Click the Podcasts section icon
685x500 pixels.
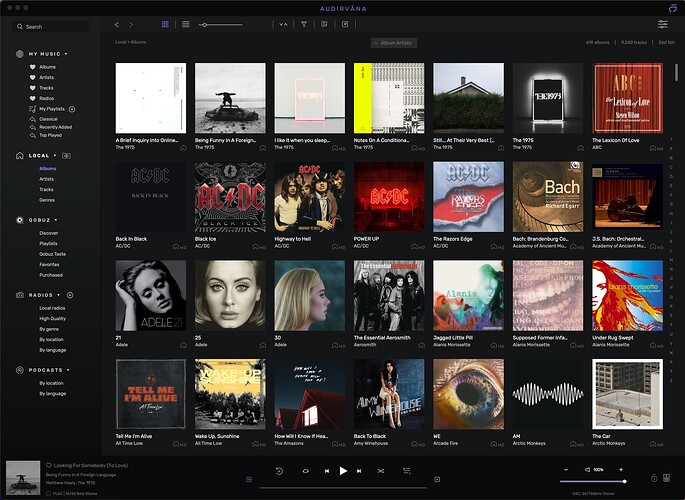[x=20, y=370]
